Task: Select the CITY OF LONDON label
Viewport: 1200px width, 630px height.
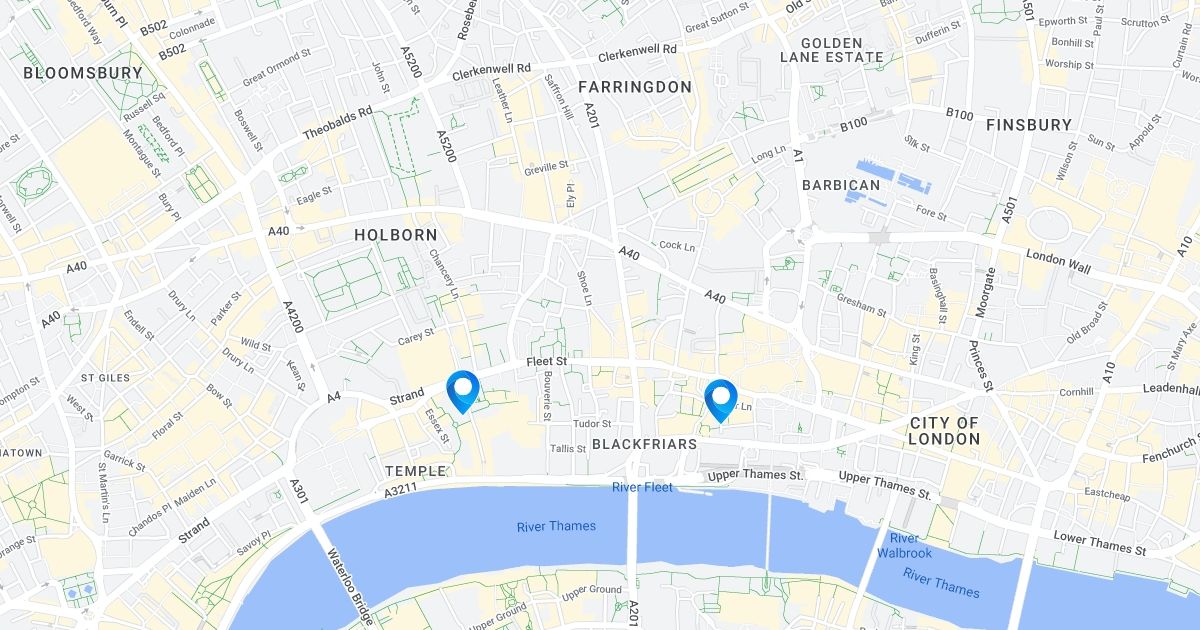Action: (x=945, y=431)
